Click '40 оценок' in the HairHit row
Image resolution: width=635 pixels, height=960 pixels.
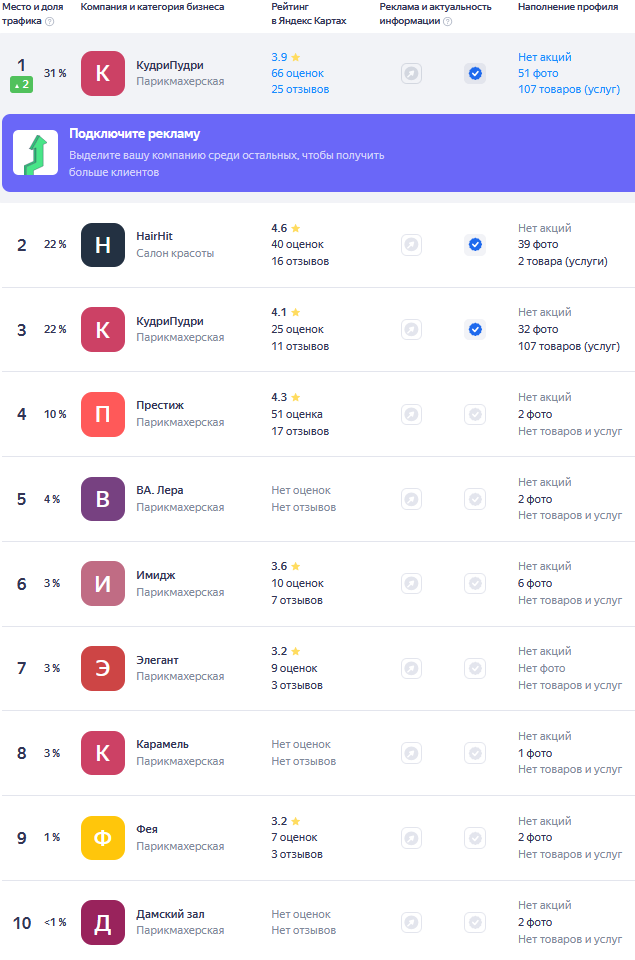[298, 244]
